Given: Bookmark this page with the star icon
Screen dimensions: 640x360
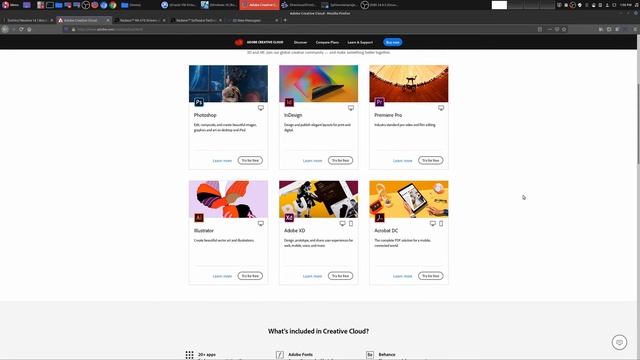Looking at the screenshot, I should (564, 29).
